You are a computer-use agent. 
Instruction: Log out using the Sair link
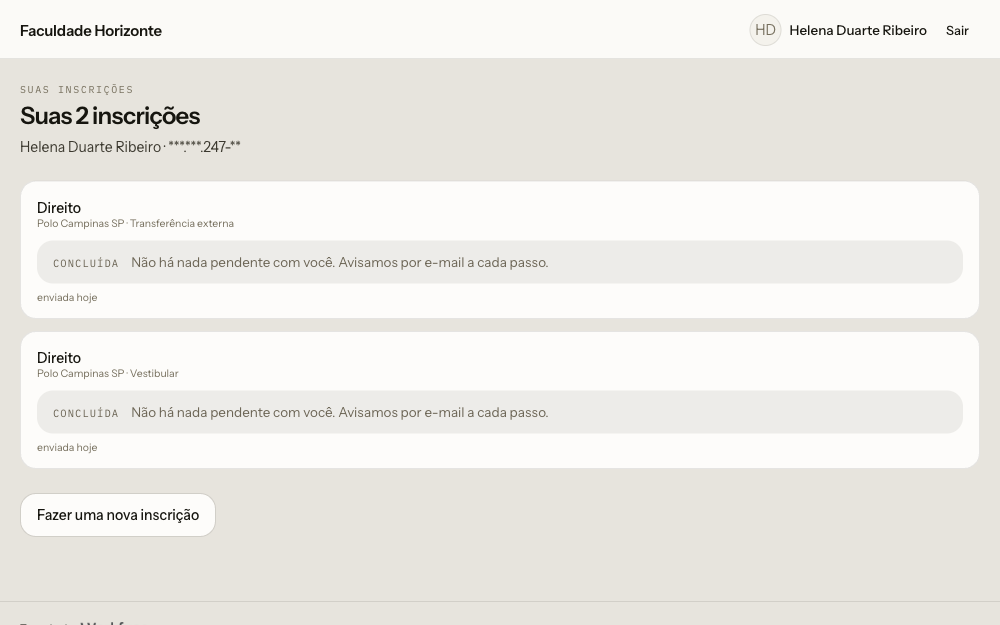(957, 31)
